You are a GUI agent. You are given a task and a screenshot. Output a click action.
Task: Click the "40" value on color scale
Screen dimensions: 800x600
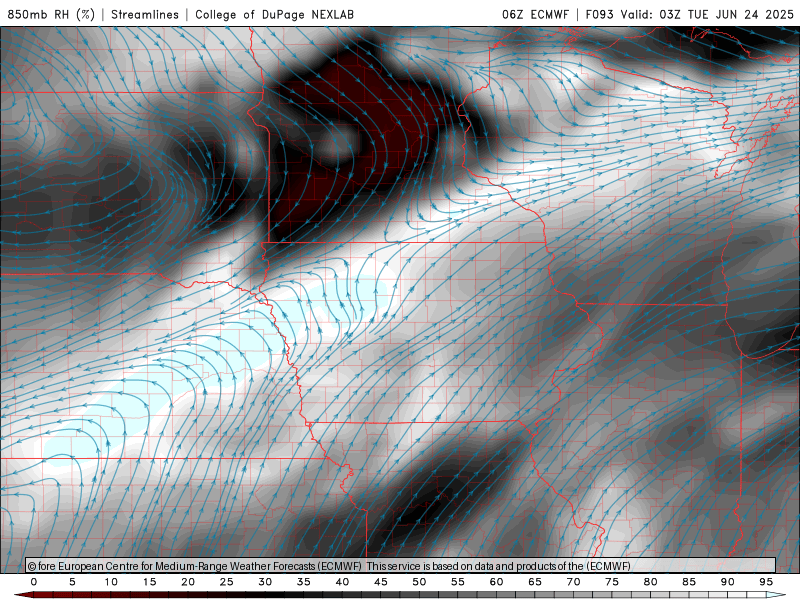tap(342, 582)
